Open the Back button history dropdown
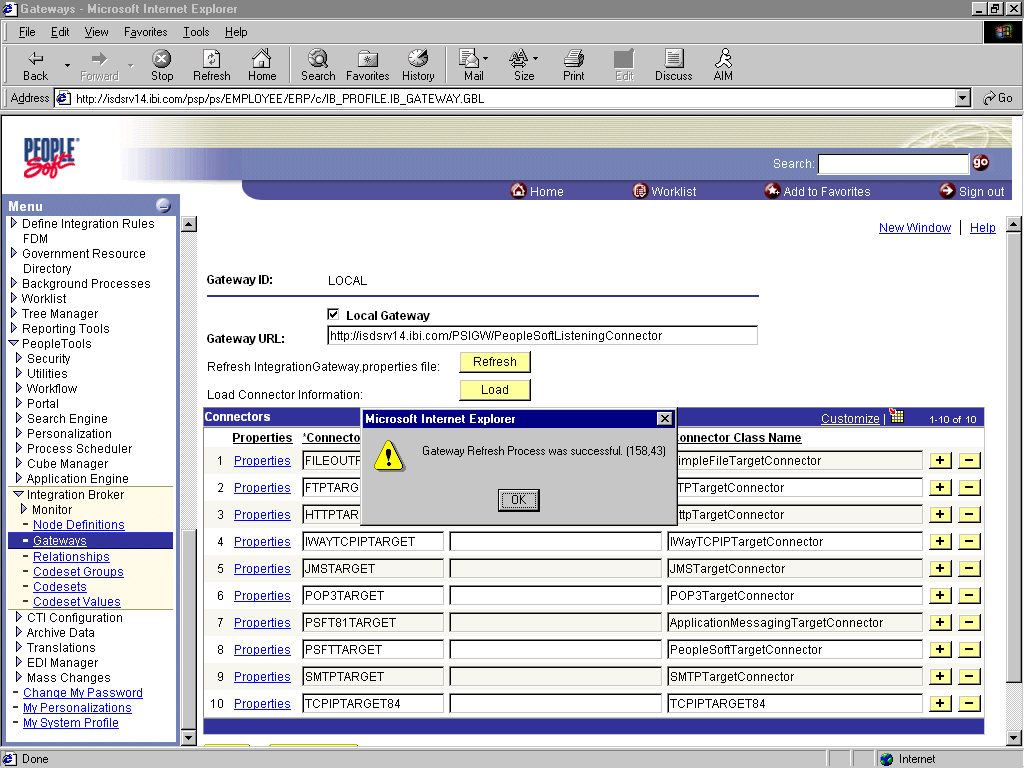Screen dimensions: 1024x768 click(67, 65)
